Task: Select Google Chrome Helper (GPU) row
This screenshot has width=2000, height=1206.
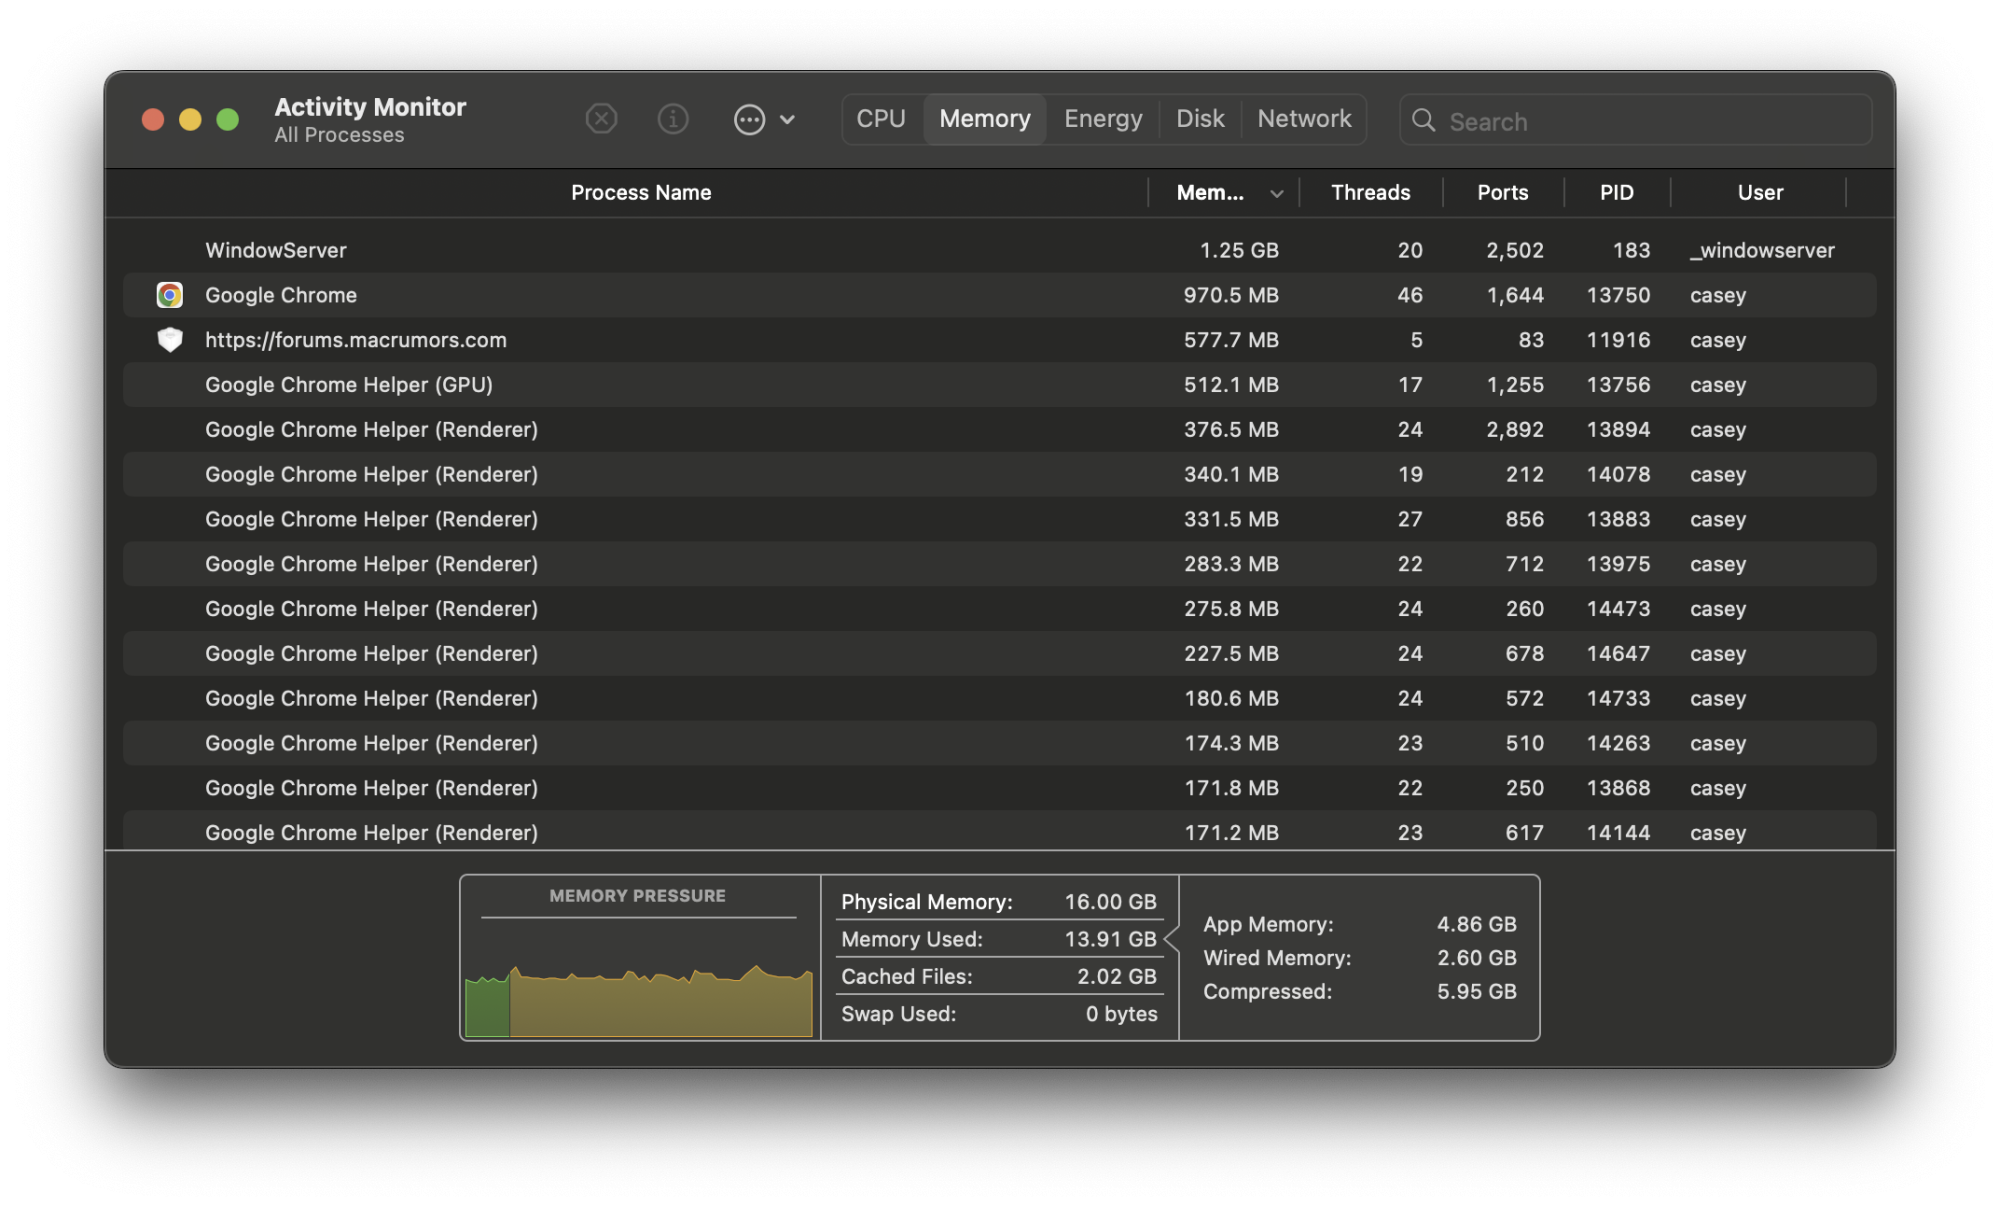Action: (999, 385)
